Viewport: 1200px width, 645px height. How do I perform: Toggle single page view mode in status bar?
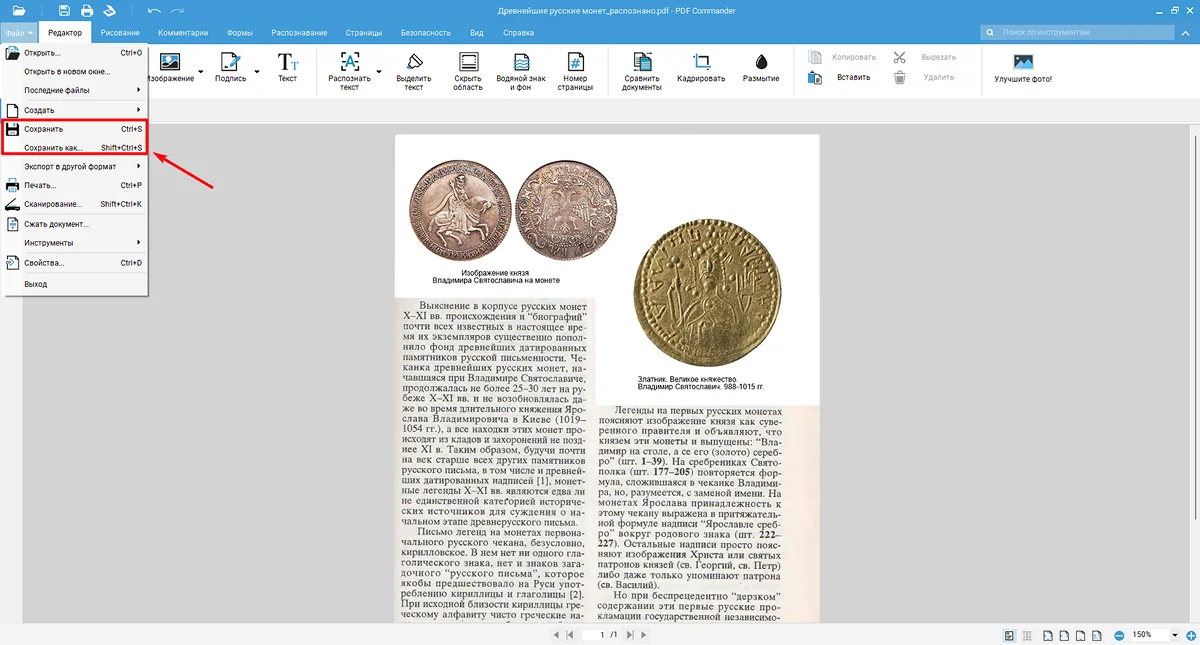point(1010,635)
